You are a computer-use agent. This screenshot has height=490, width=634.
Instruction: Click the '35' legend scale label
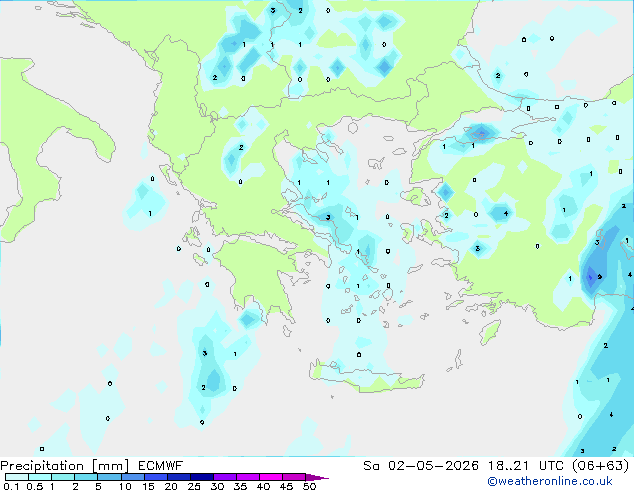(x=240, y=486)
